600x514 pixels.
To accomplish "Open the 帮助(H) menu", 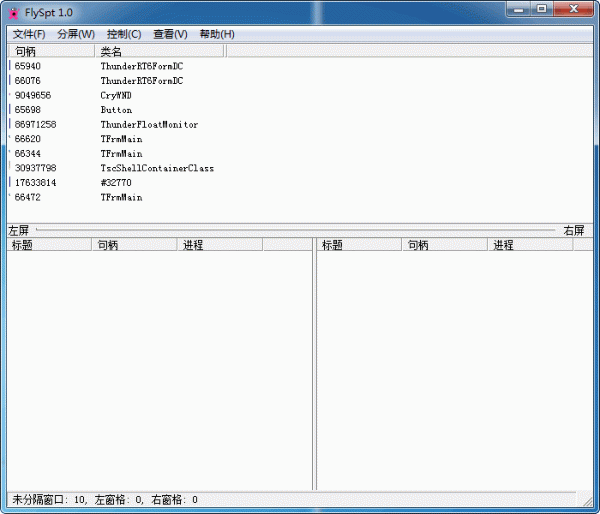I will (x=217, y=34).
